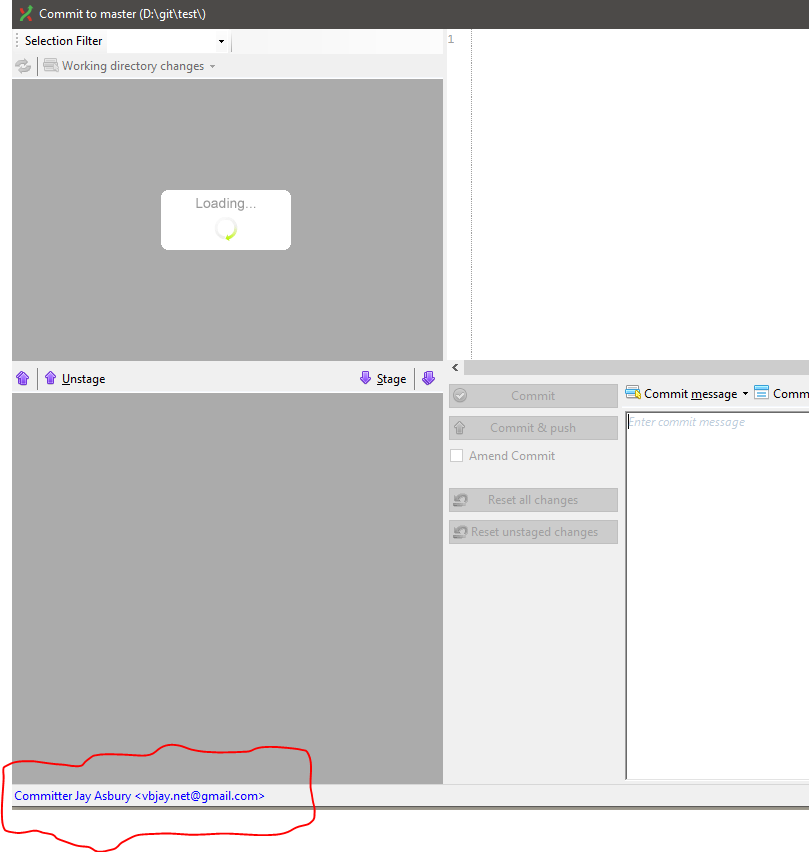
Task: Open the Selection Filter dropdown
Action: [x=220, y=41]
